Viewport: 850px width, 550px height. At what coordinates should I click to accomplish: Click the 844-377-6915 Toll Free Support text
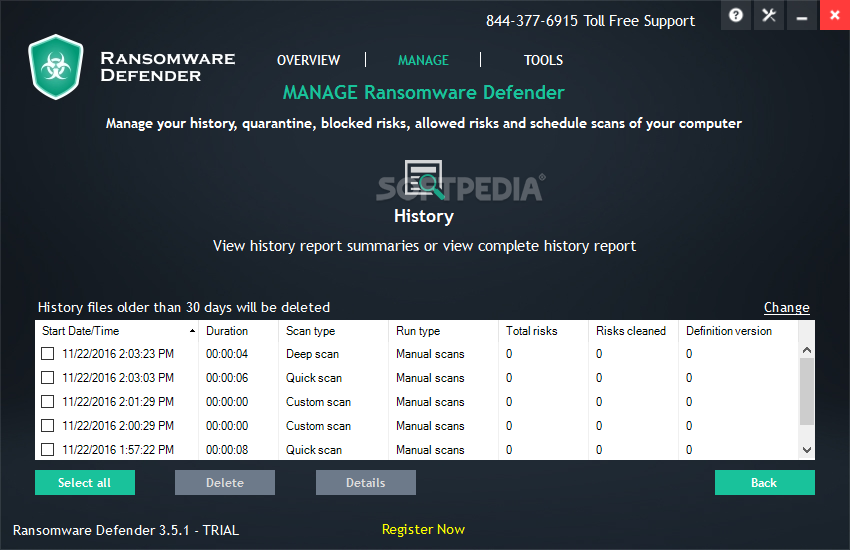pos(590,21)
